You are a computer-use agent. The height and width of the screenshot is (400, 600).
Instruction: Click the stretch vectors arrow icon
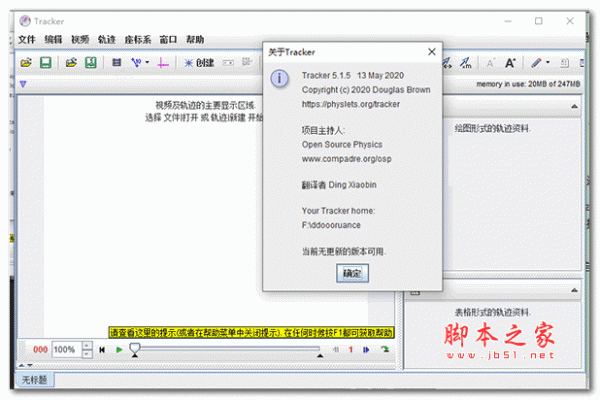tap(447, 63)
